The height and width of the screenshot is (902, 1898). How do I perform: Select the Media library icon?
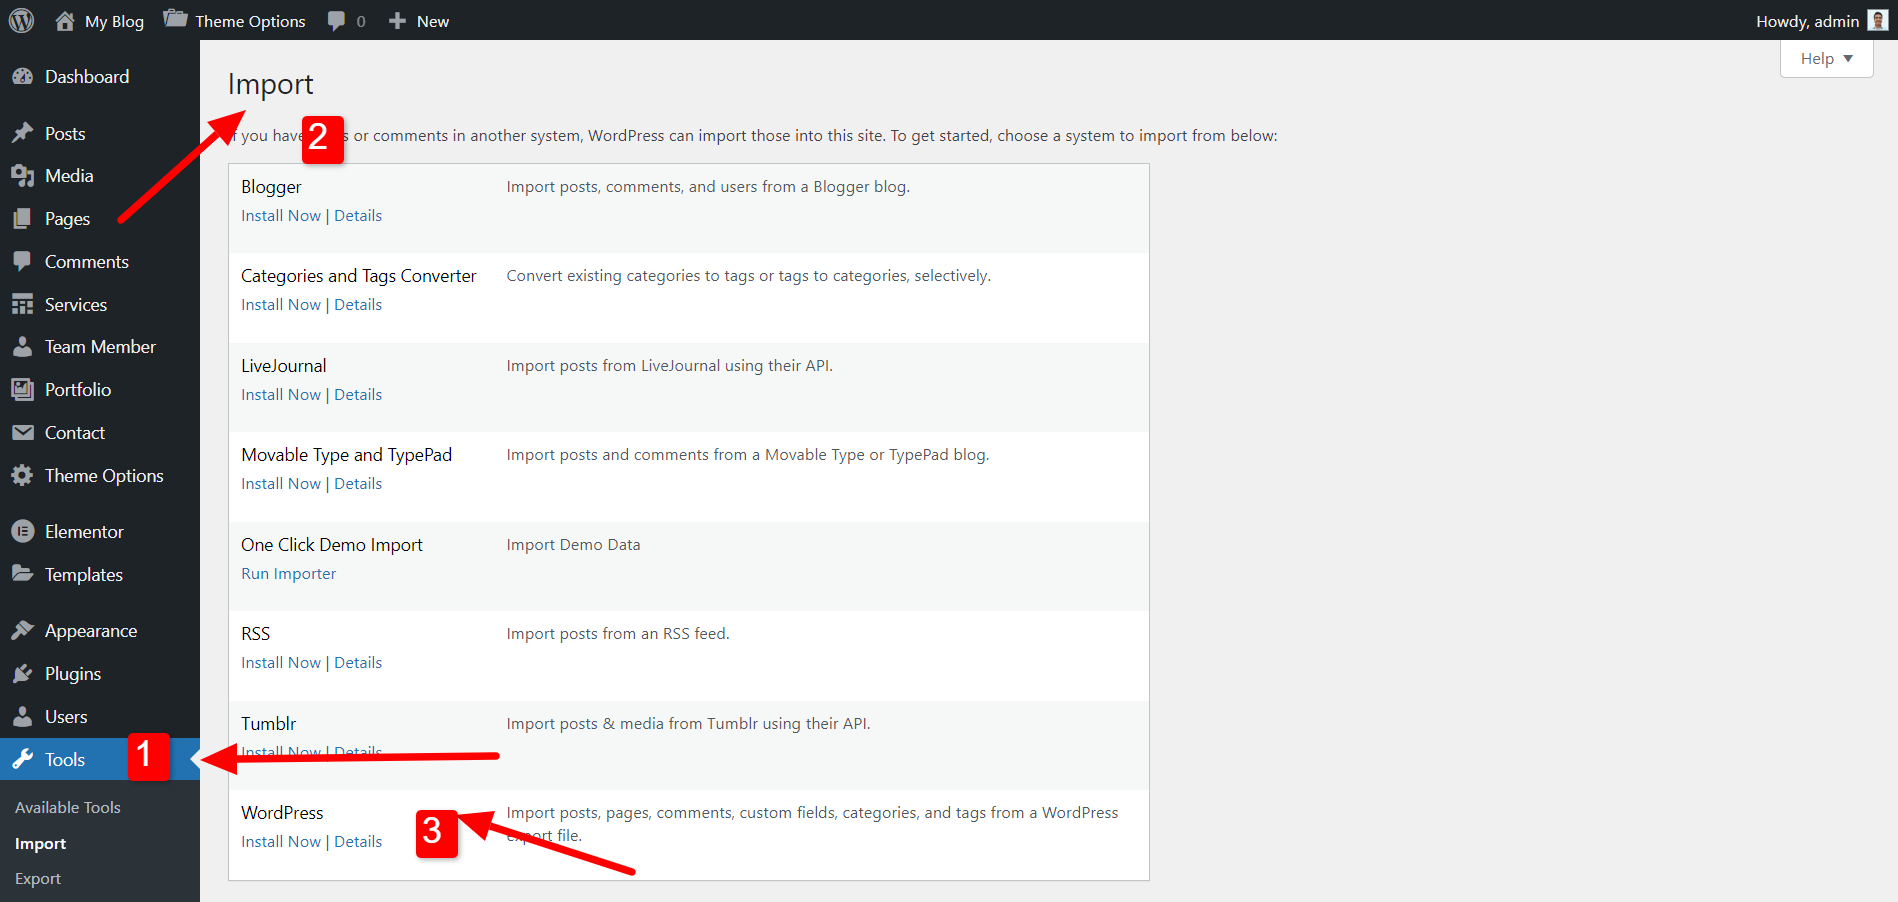coord(22,176)
